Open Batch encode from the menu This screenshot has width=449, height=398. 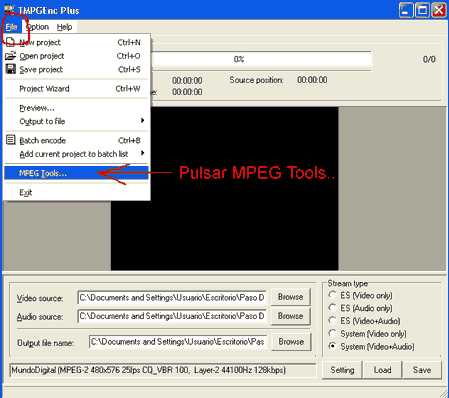[x=77, y=140]
